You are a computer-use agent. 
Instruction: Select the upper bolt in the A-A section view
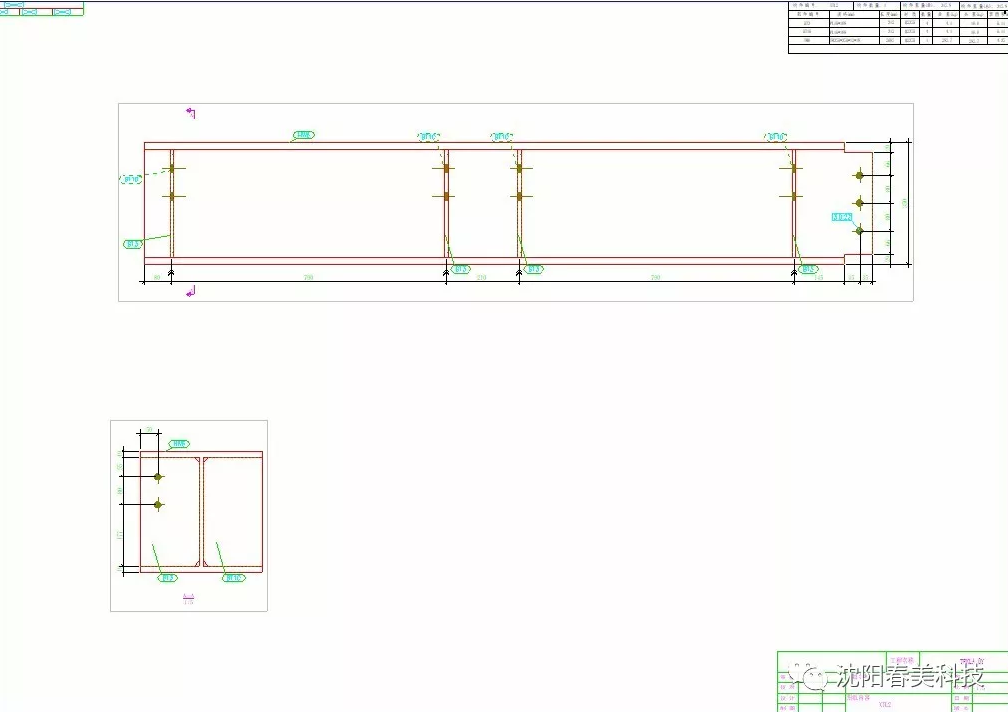tap(158, 477)
